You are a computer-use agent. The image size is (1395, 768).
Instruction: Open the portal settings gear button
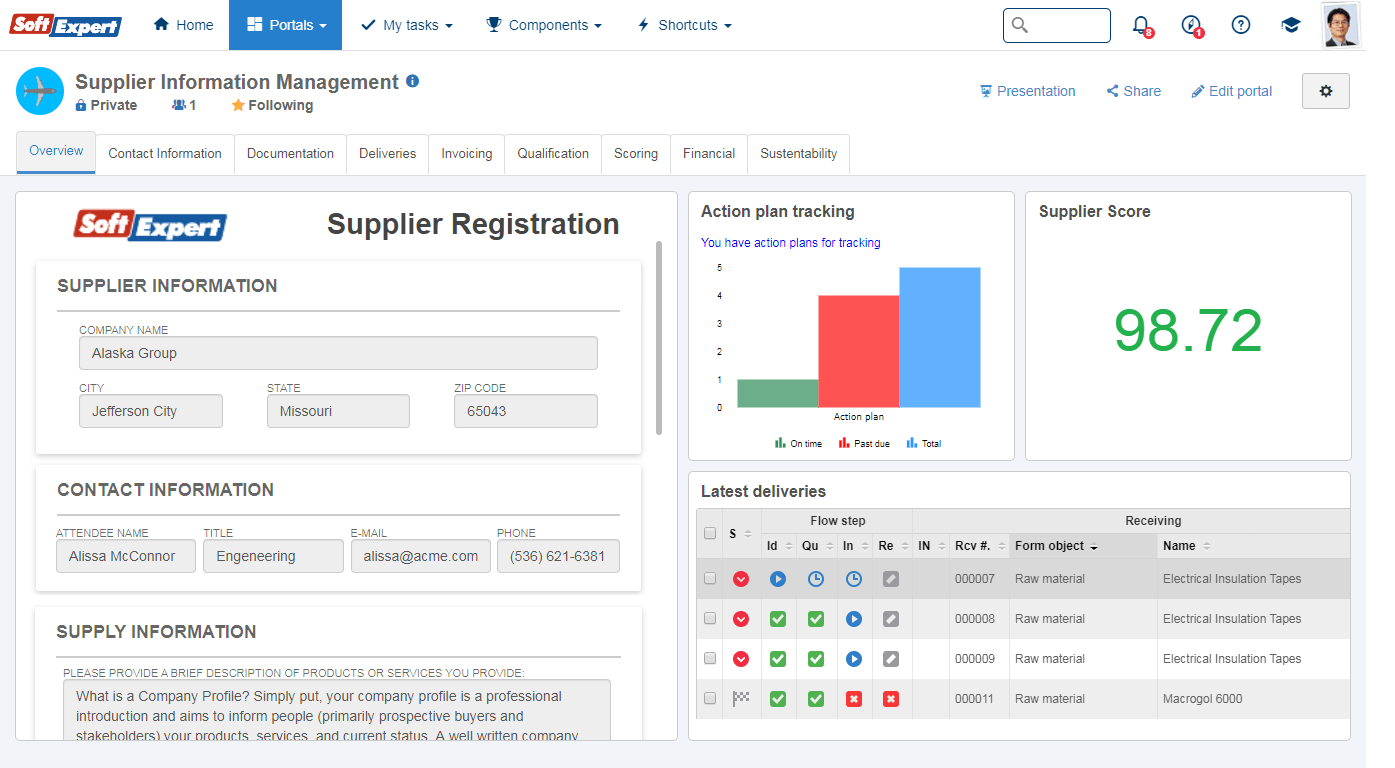tap(1325, 91)
